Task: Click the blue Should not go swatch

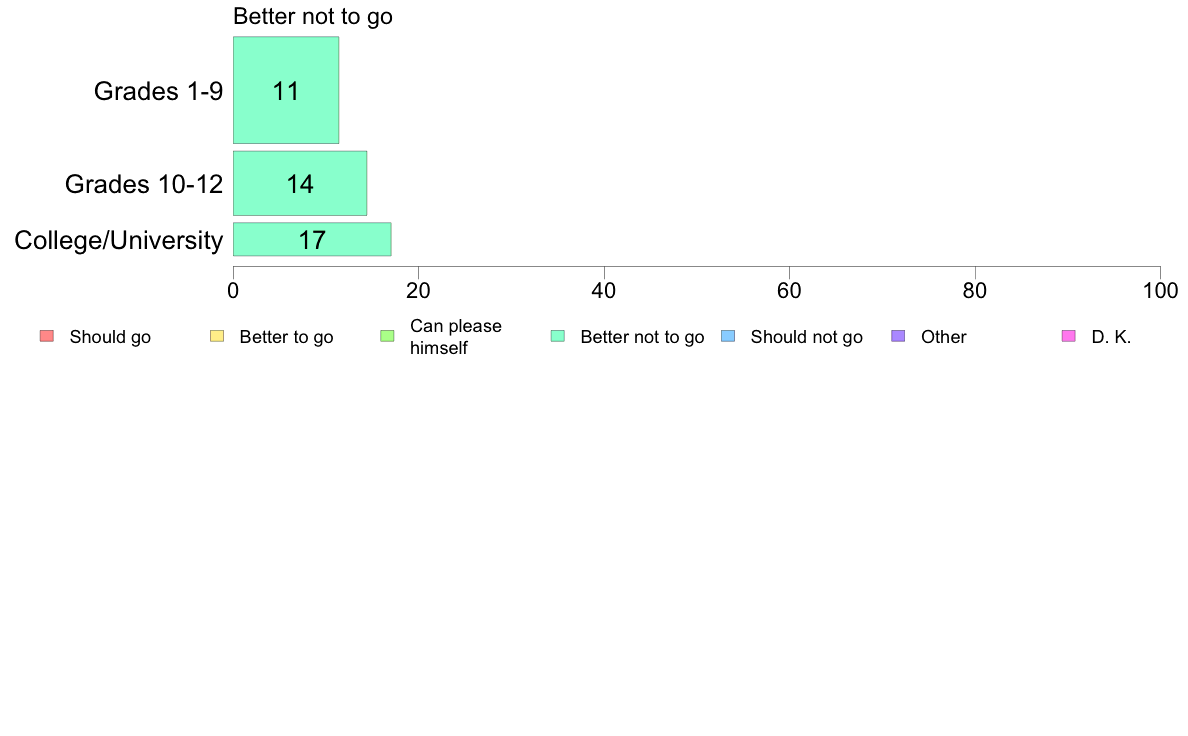Action: [x=728, y=337]
